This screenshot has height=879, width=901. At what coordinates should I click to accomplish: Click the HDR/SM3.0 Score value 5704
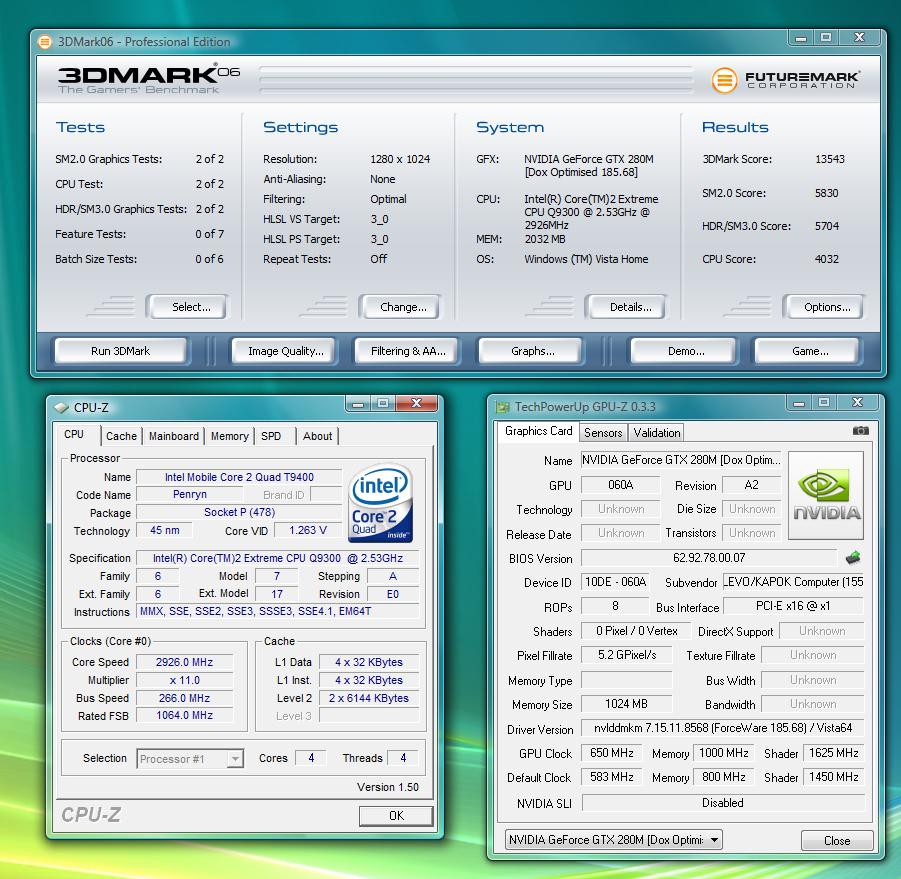tap(827, 226)
